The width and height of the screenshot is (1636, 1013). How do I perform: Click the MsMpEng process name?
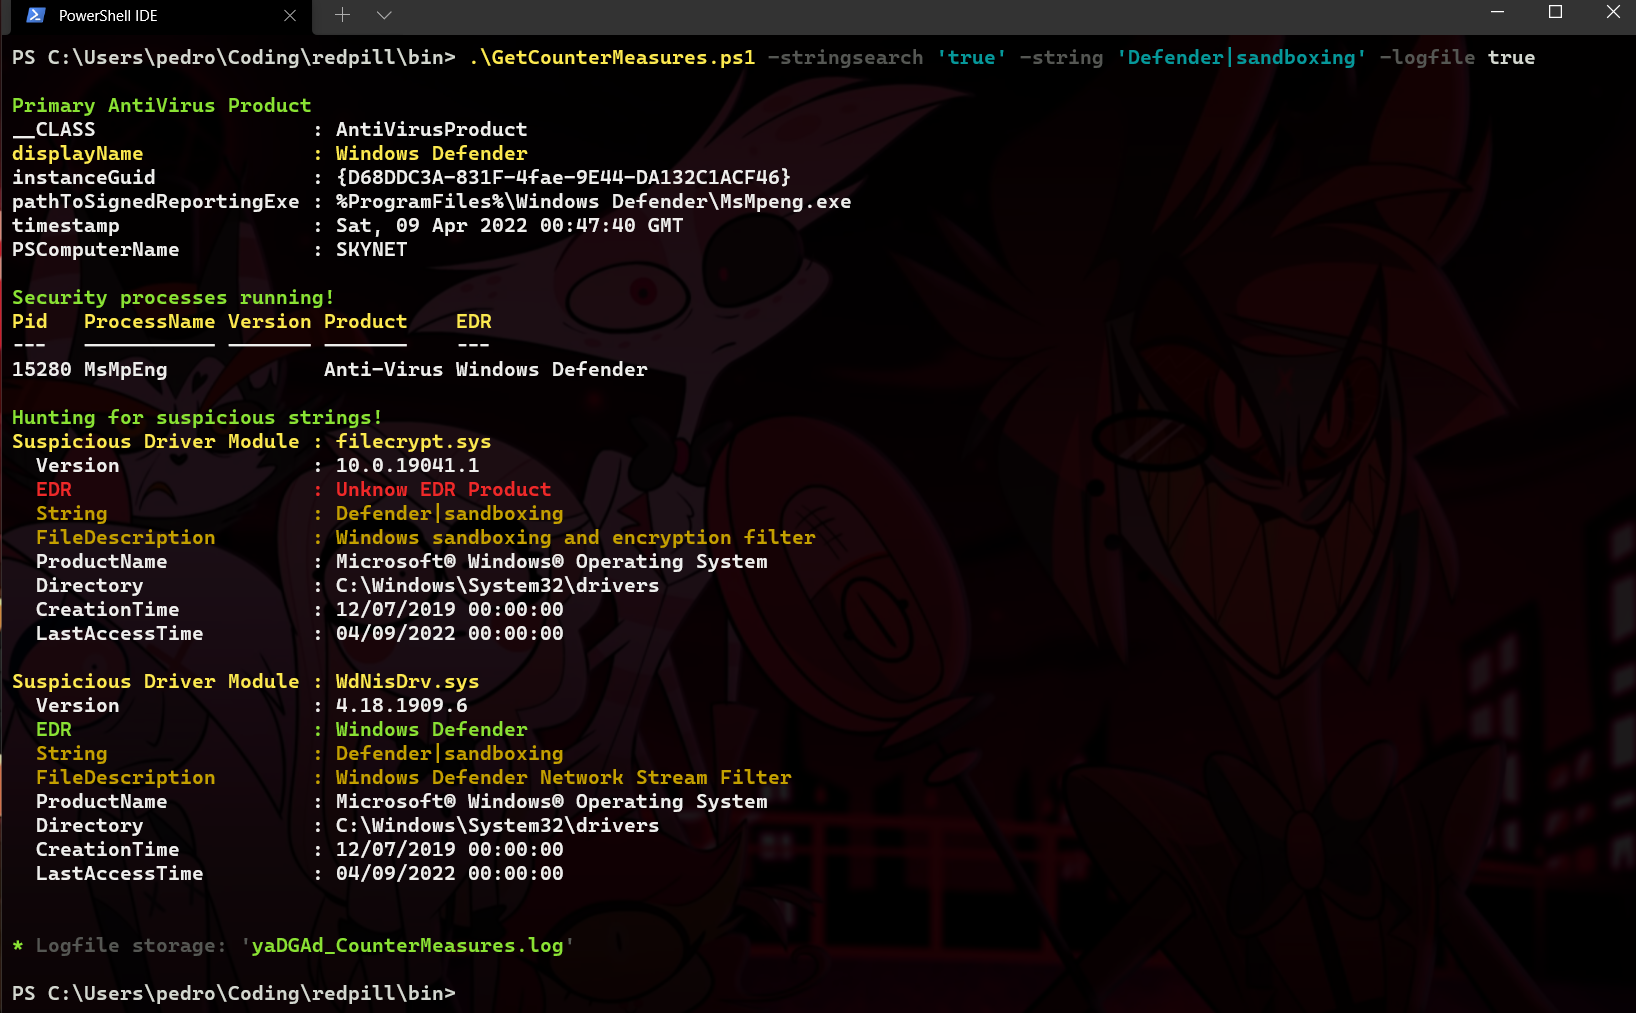tap(125, 369)
